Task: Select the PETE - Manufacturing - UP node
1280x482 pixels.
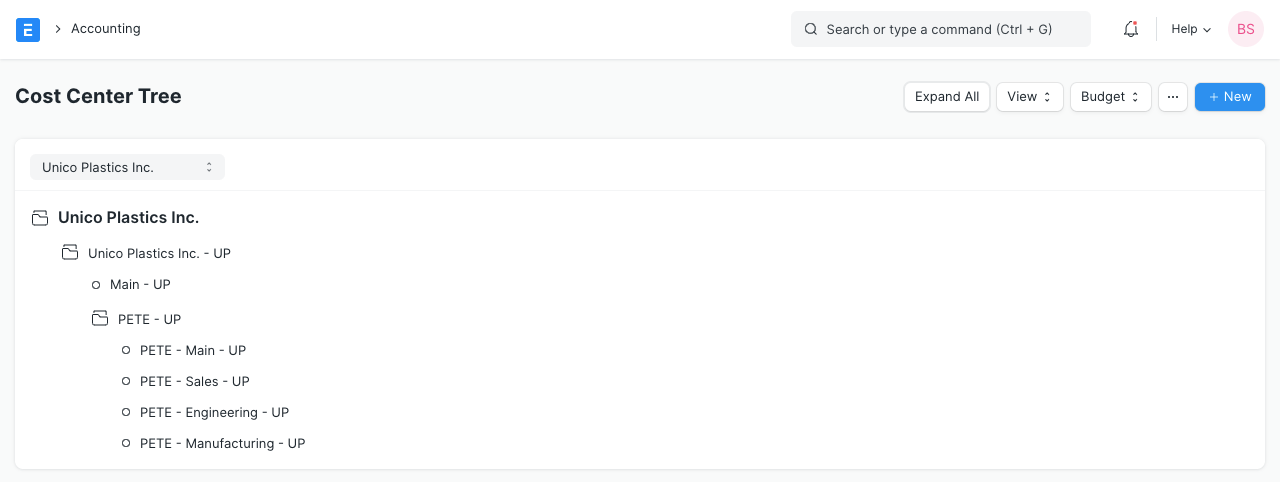Action: pyautogui.click(x=222, y=444)
